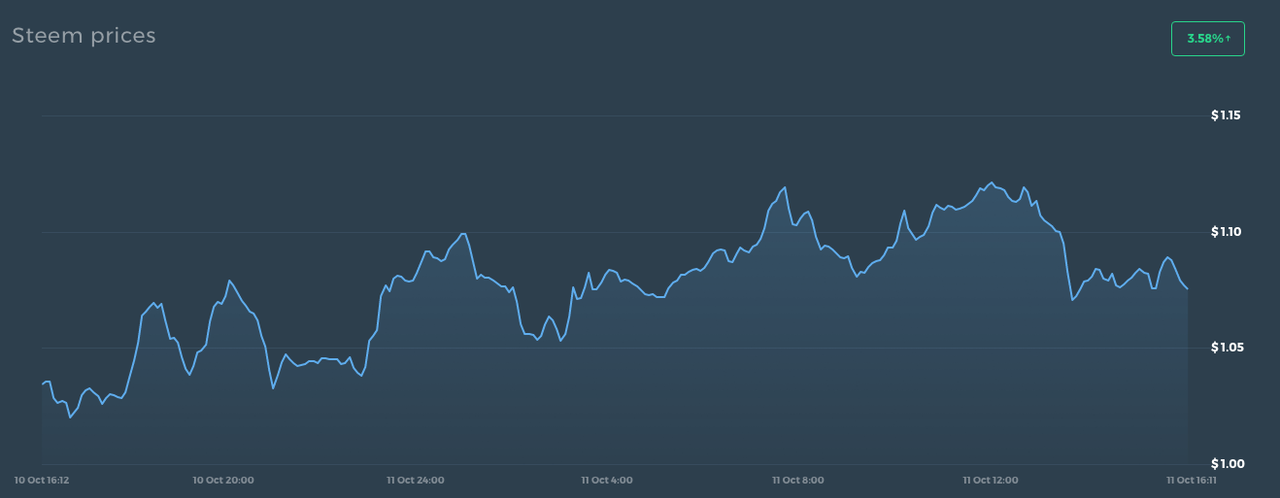Click the $1.00 price axis label
Screen dimensions: 1280x498
tap(1225, 464)
